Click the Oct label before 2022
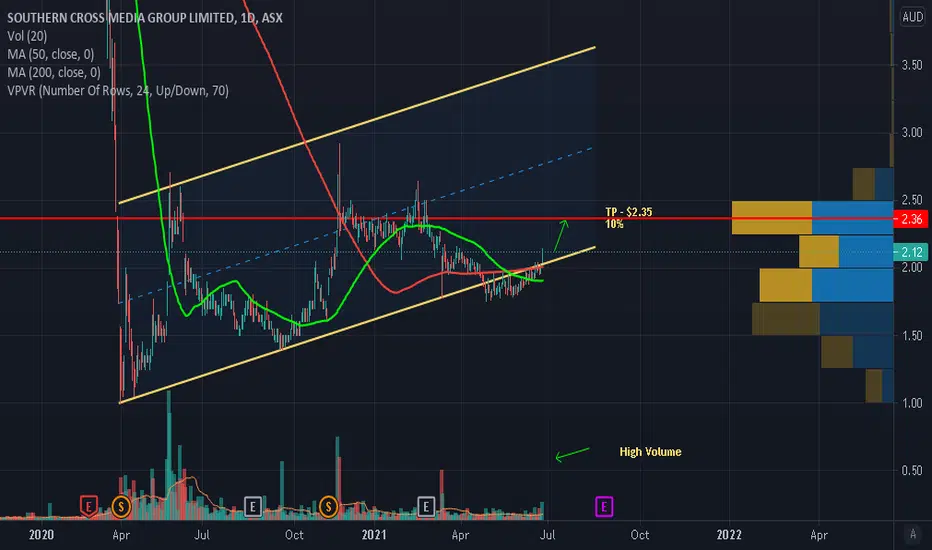 [640, 535]
